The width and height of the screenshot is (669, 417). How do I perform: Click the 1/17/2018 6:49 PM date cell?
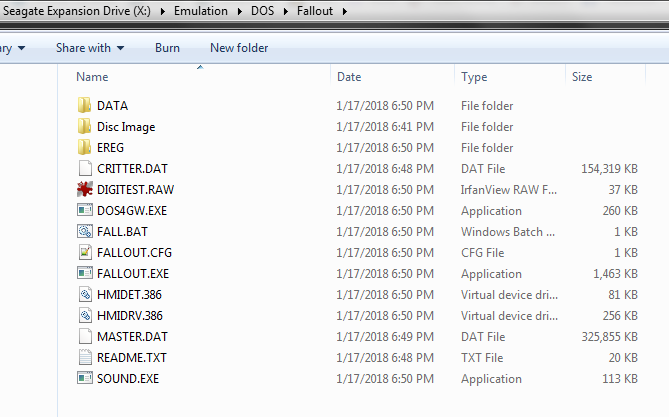[385, 337]
